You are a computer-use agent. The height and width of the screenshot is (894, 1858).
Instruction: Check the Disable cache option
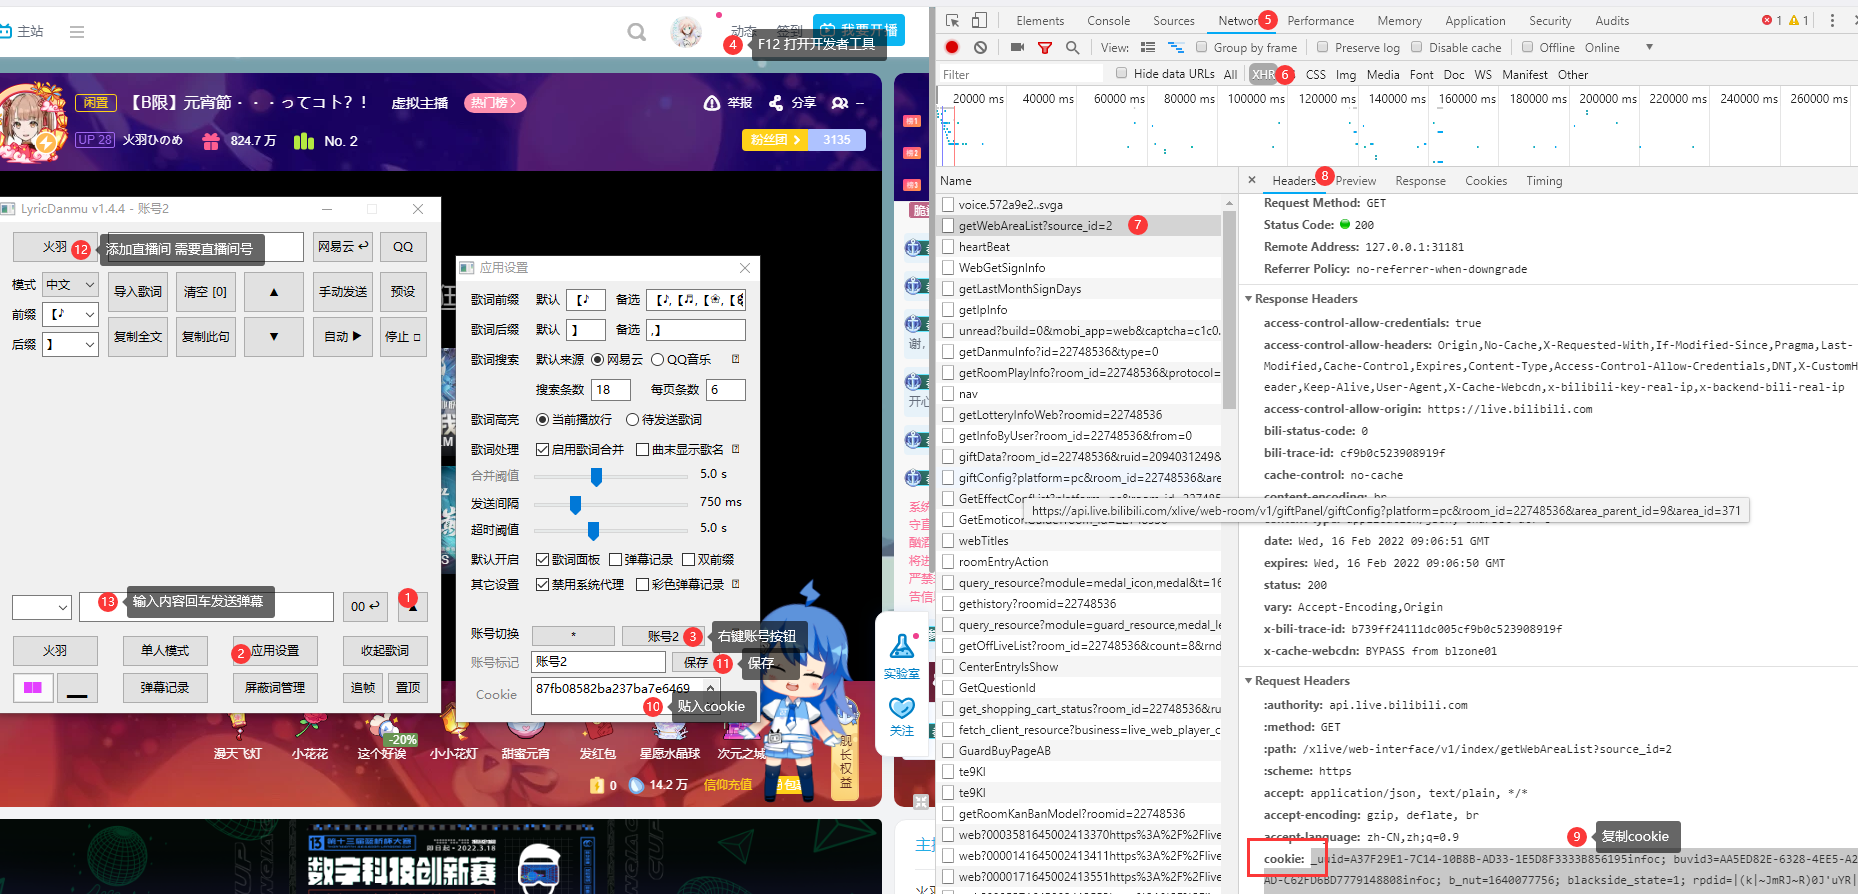click(1417, 47)
